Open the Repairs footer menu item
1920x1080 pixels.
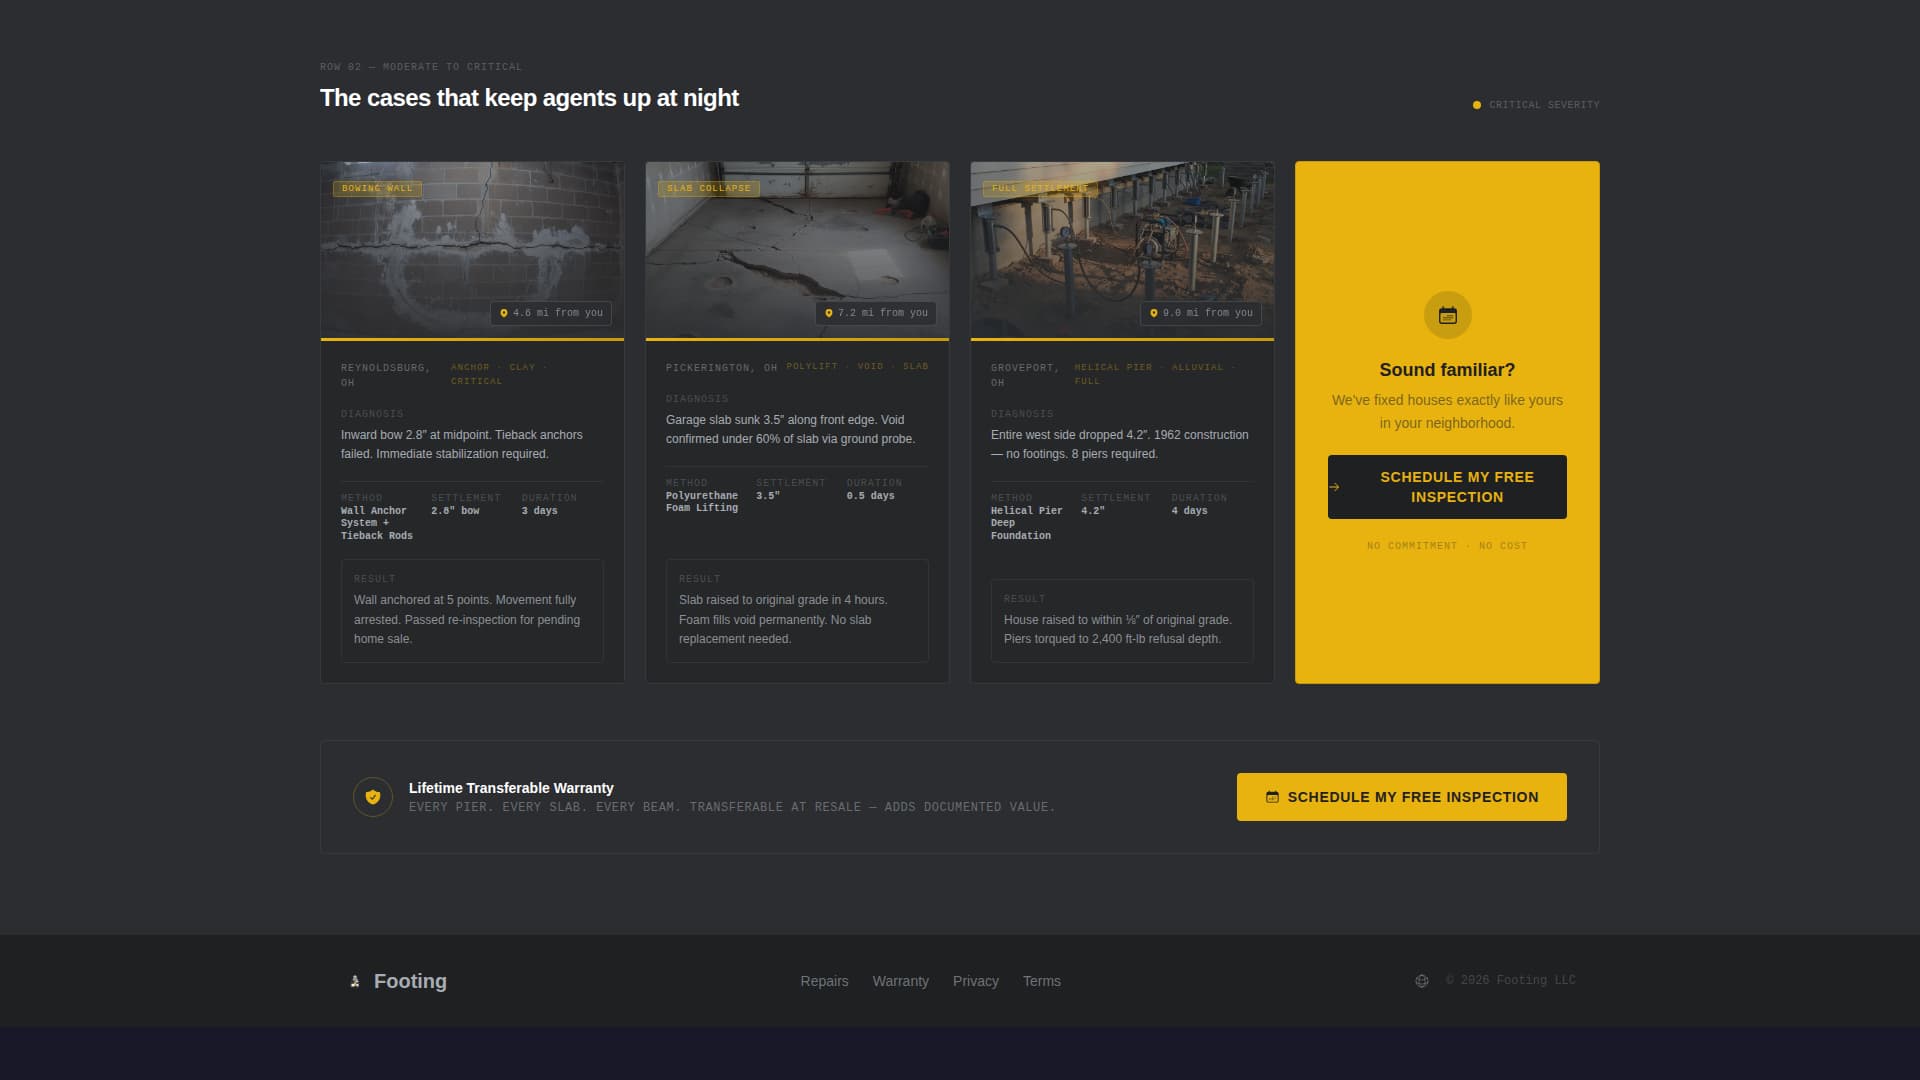point(824,981)
